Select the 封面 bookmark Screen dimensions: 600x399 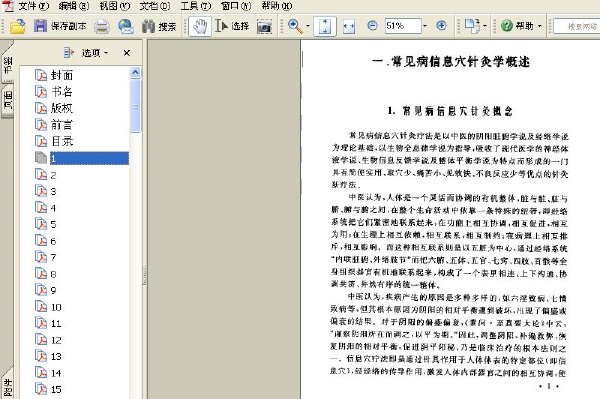(62, 75)
